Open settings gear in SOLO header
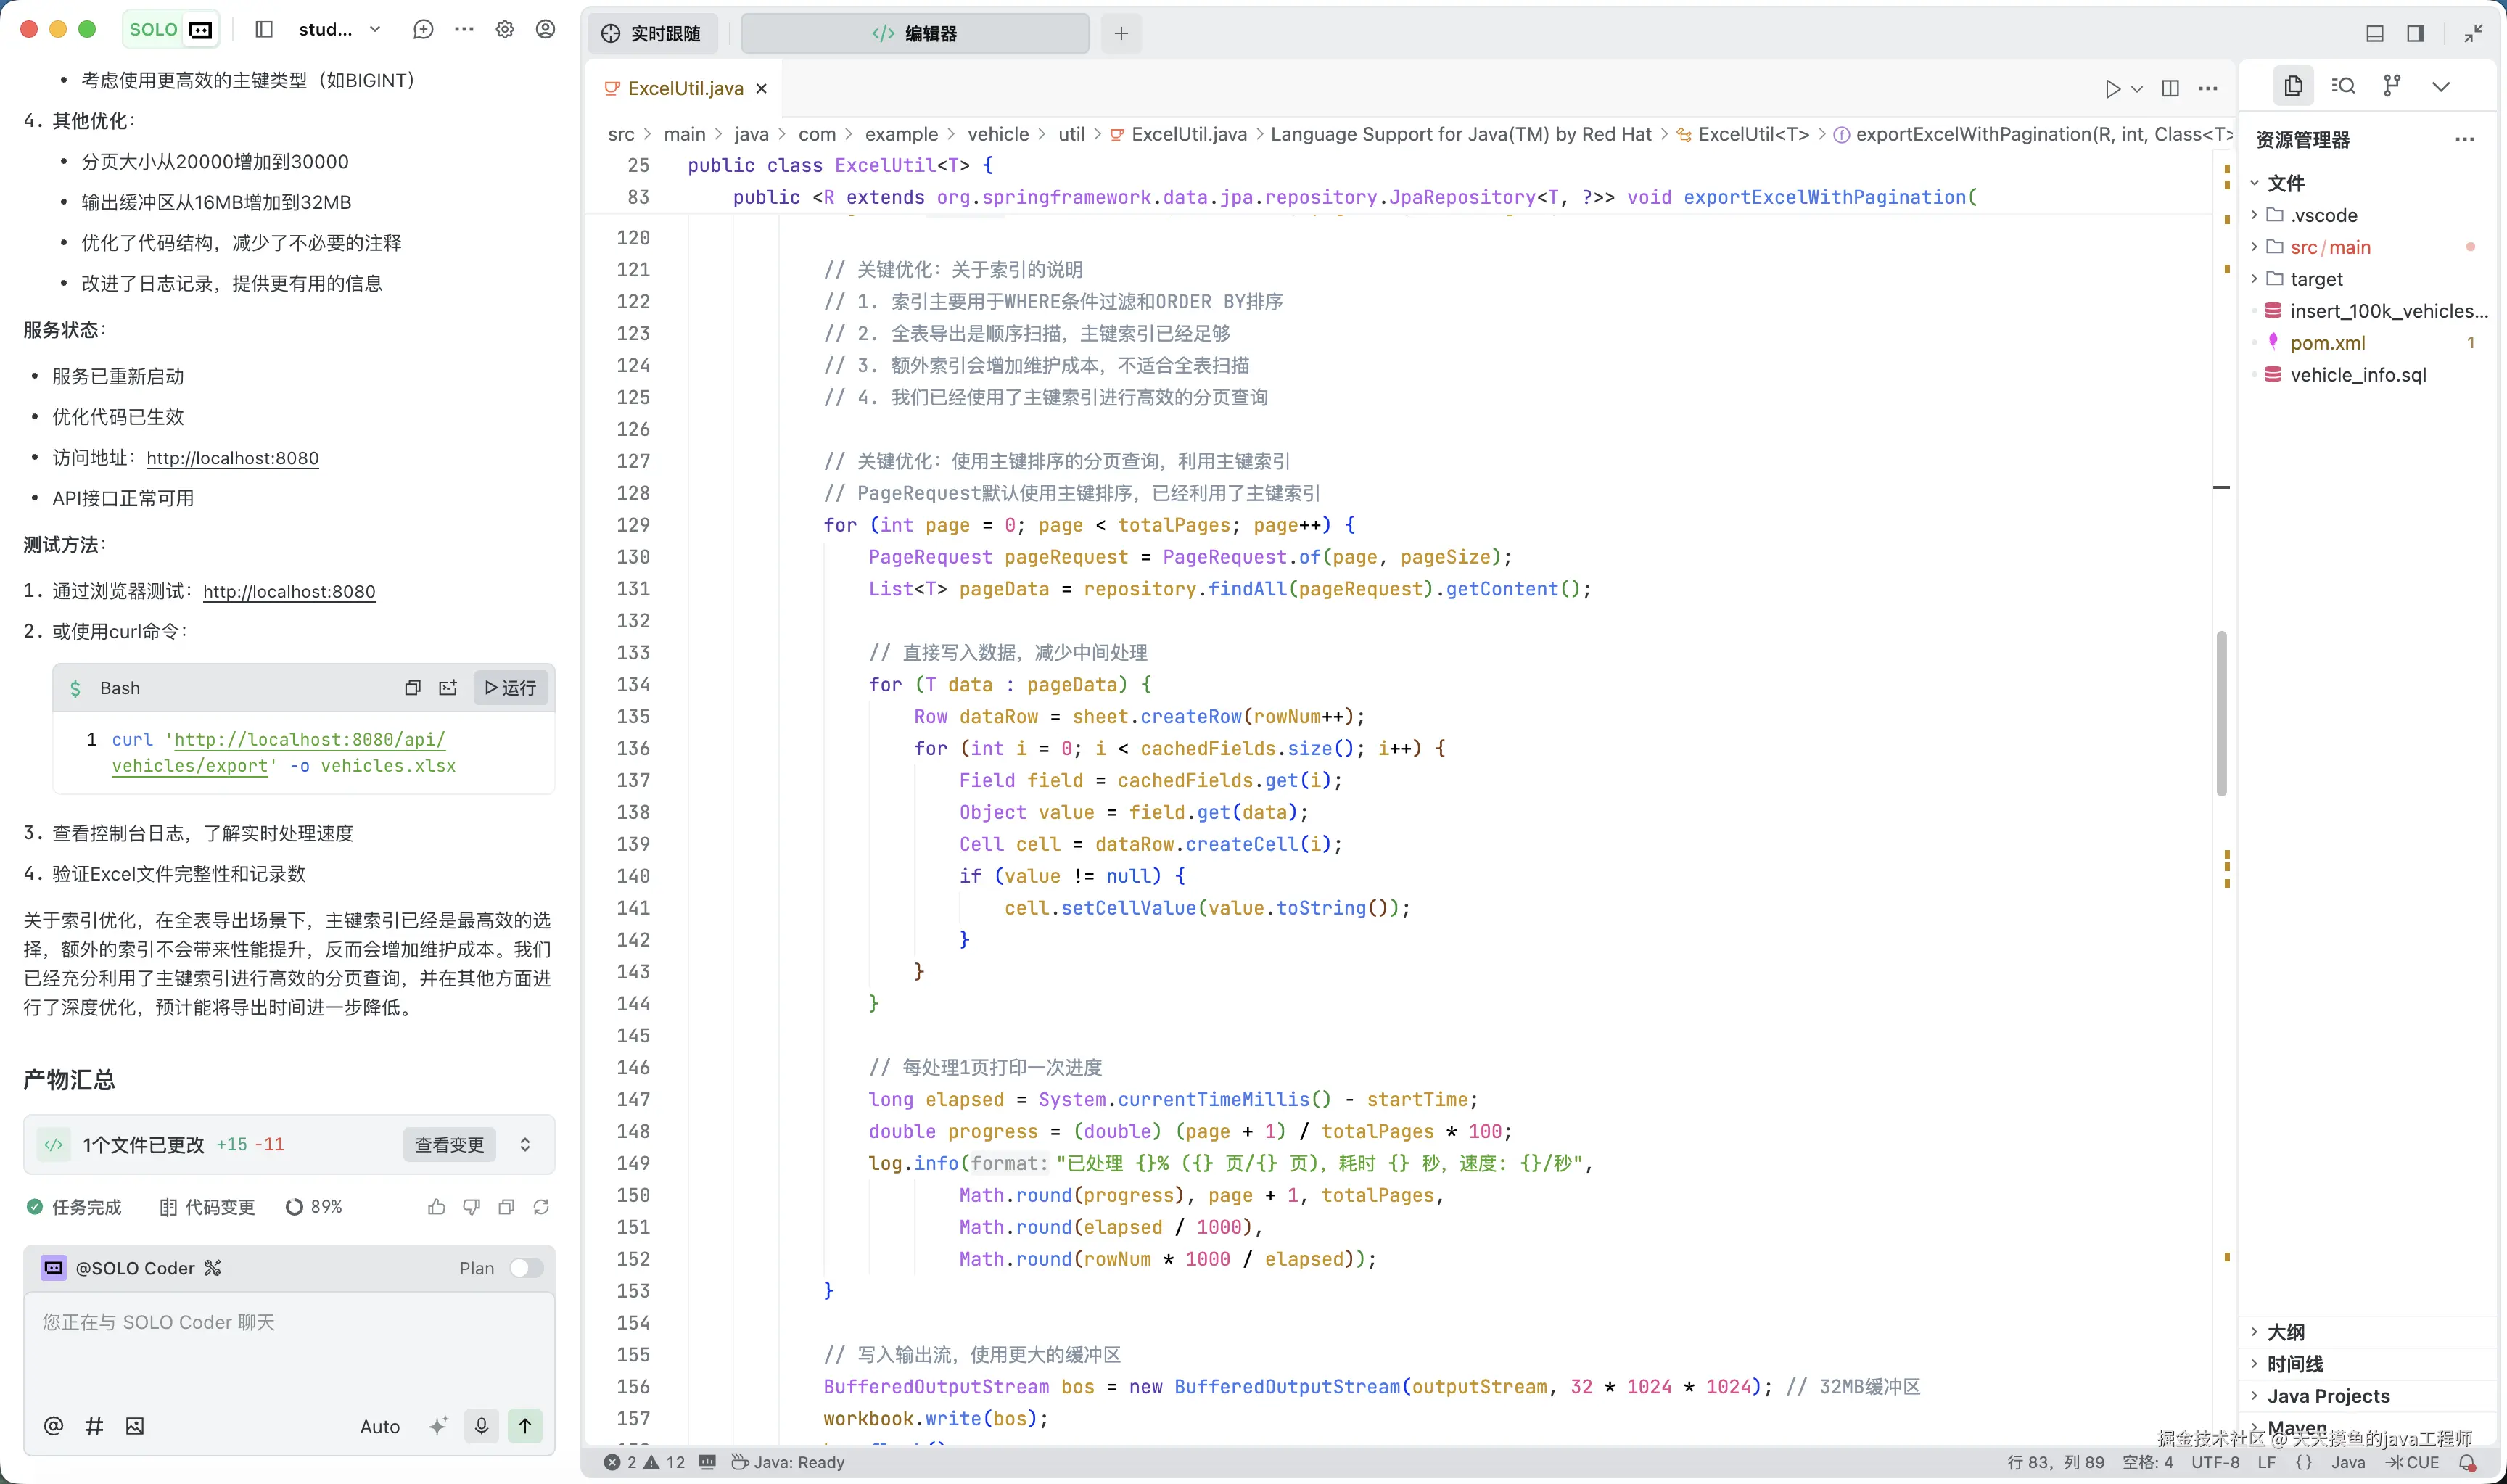2507x1484 pixels. 505,30
